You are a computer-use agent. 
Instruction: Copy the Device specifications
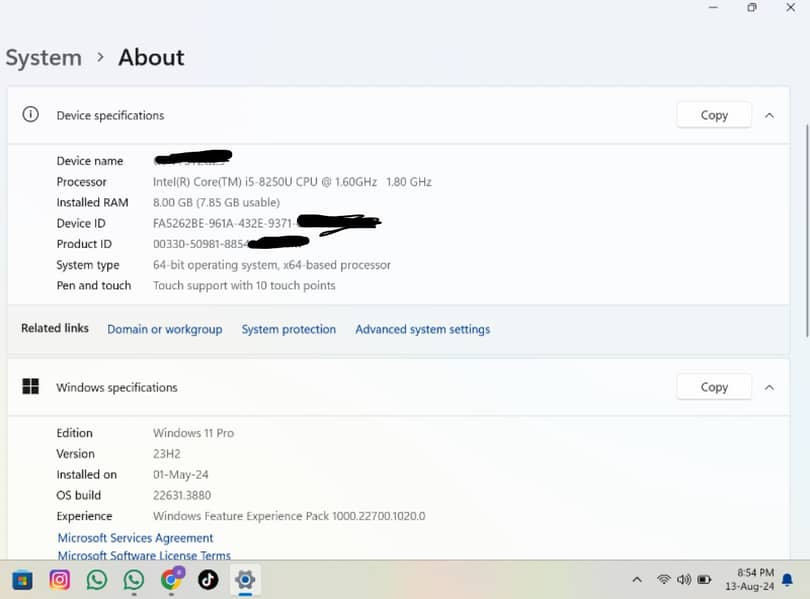[x=714, y=115]
